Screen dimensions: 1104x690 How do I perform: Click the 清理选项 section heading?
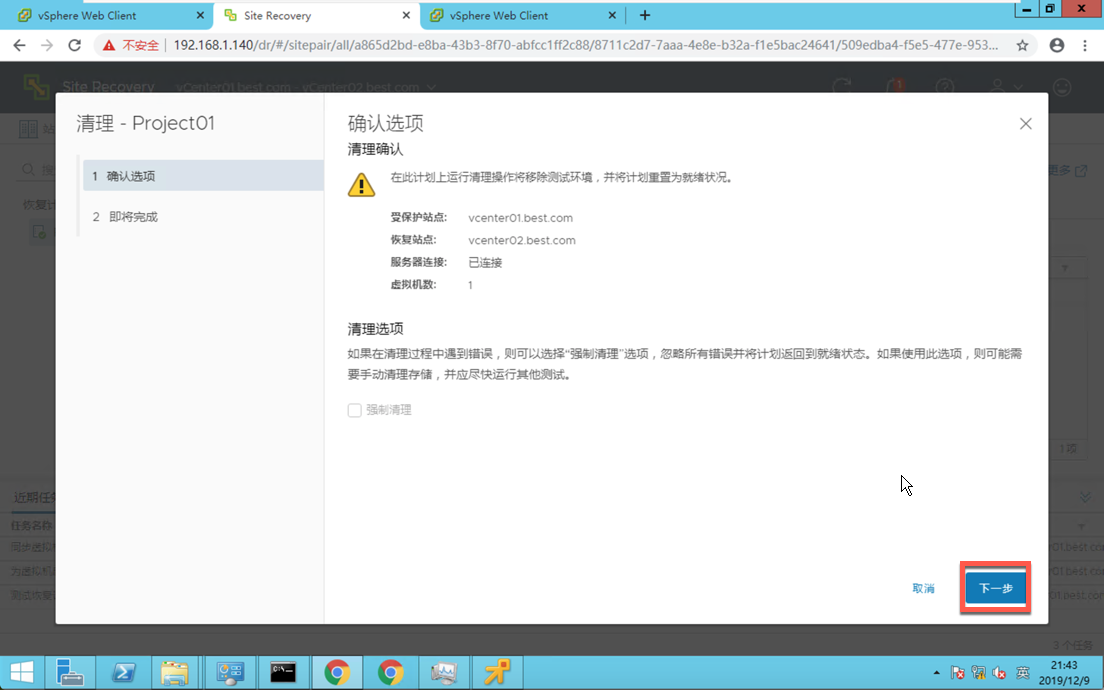pyautogui.click(x=375, y=329)
